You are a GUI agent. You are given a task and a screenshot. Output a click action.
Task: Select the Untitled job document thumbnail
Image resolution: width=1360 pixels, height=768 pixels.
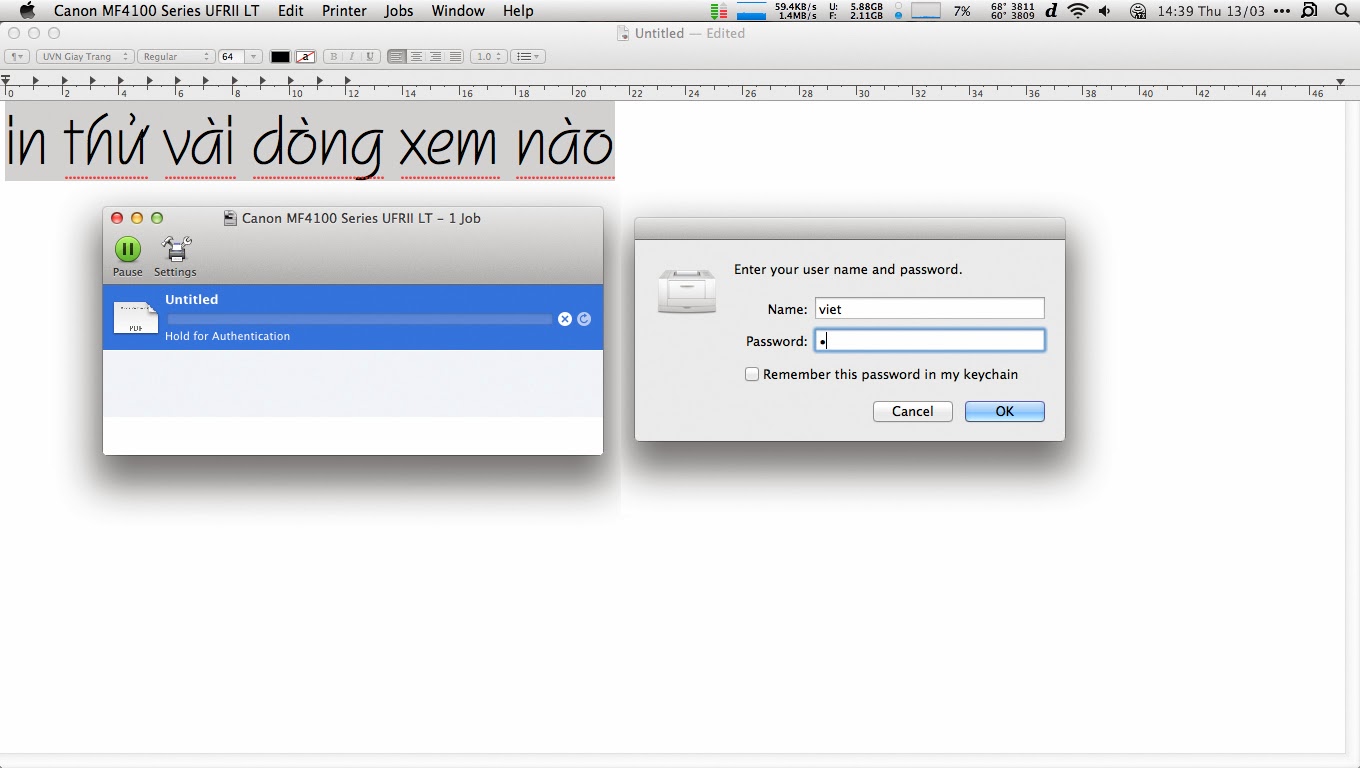(x=136, y=317)
